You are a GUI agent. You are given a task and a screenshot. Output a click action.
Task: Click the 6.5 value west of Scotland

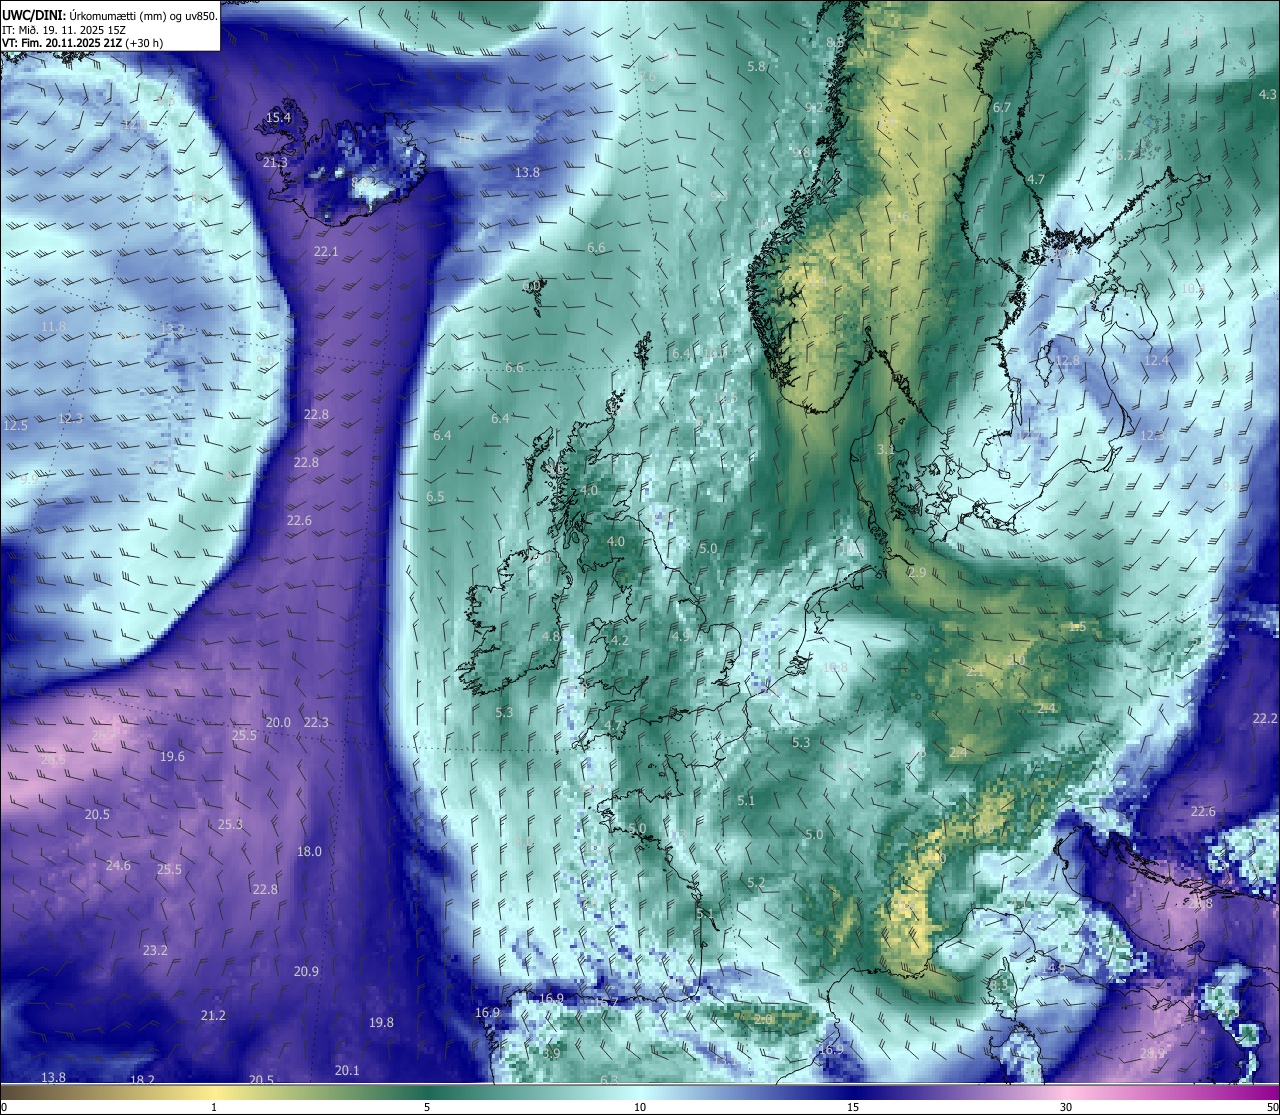point(435,497)
